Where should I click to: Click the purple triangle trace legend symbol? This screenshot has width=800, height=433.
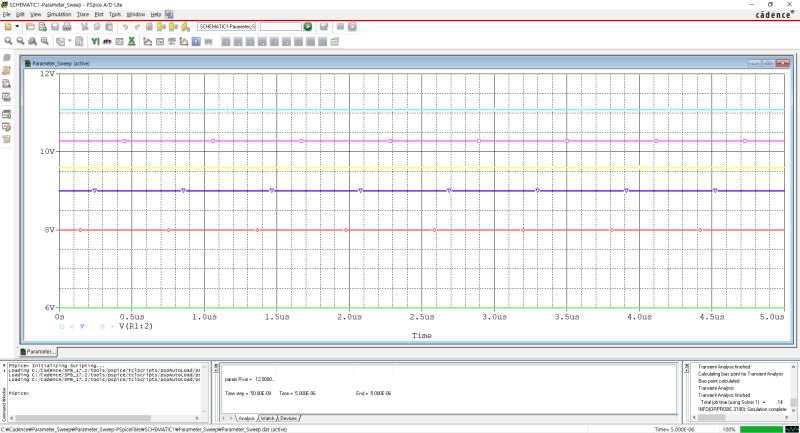pos(82,326)
